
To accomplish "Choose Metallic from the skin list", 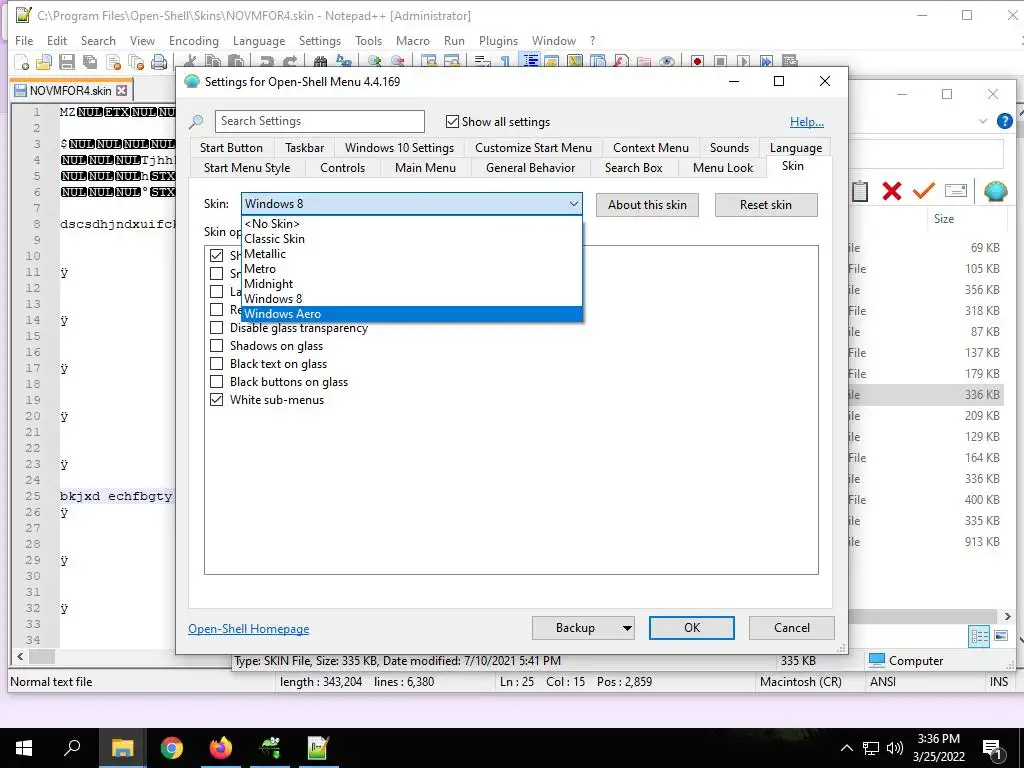I will click(412, 253).
